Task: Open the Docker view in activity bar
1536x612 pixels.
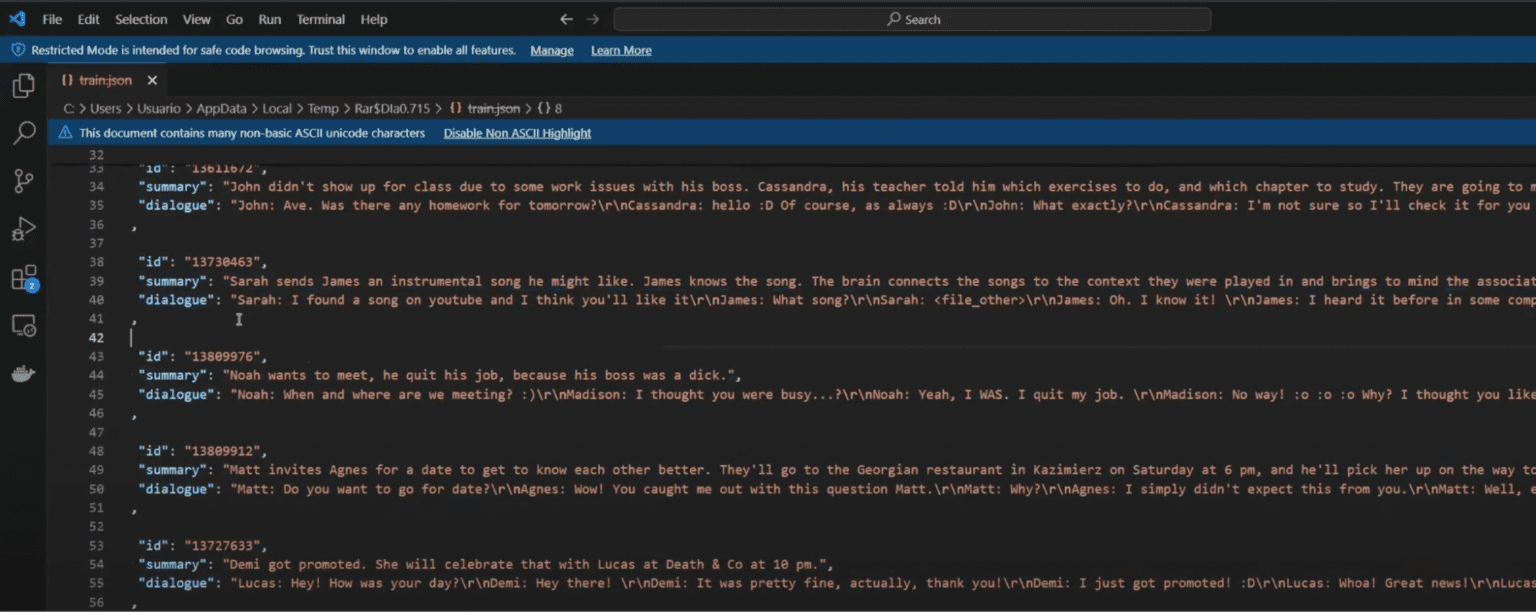Action: [x=23, y=373]
